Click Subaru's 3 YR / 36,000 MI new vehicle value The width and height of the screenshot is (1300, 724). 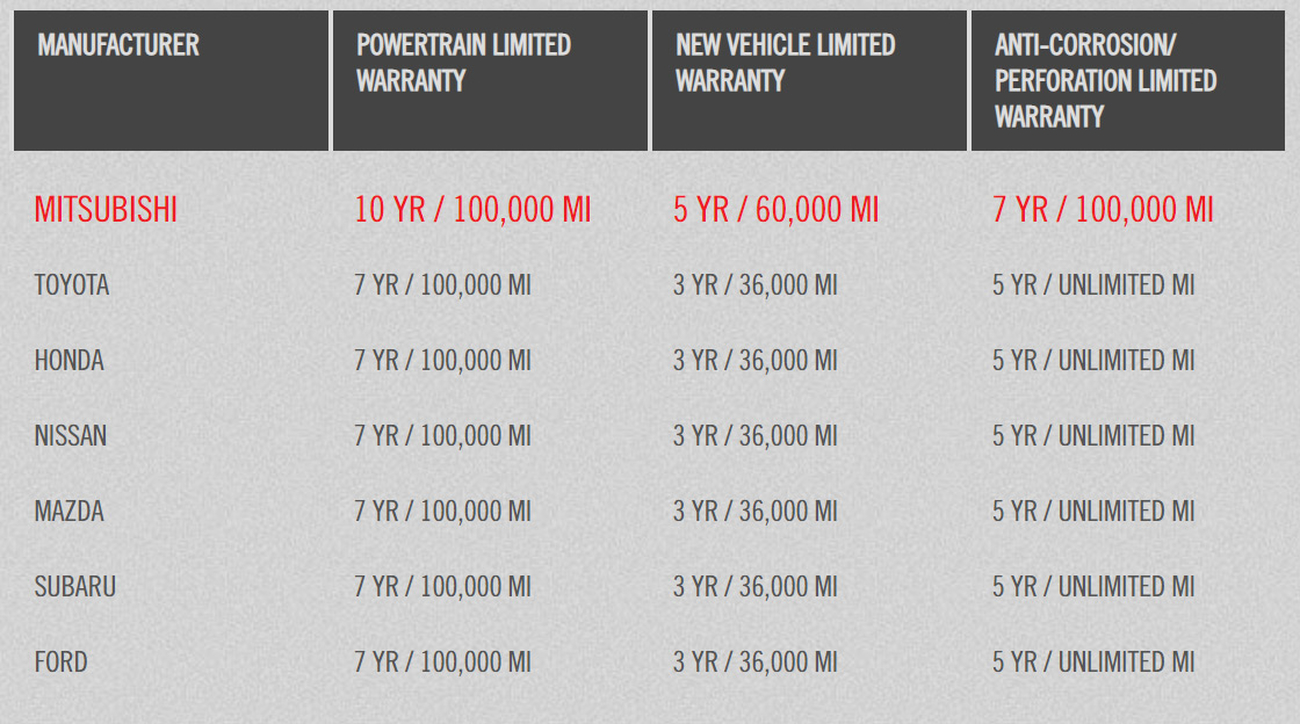point(755,586)
